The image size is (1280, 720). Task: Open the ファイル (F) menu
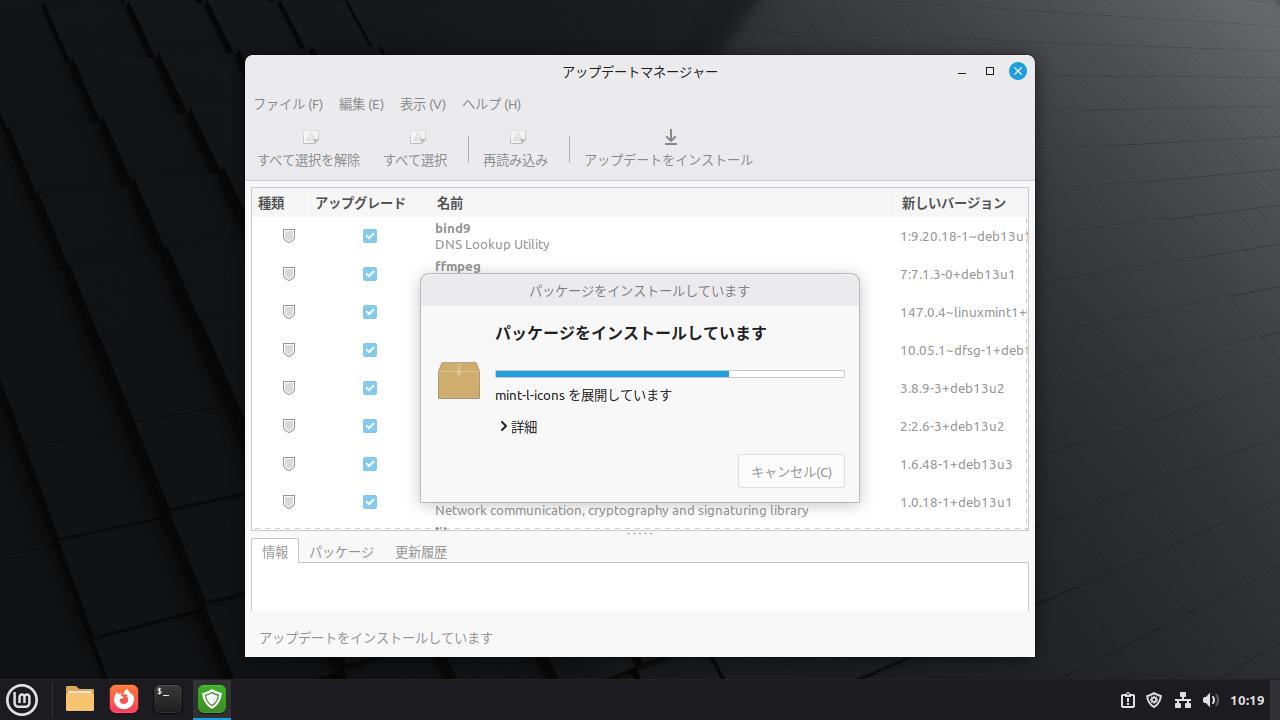(288, 104)
